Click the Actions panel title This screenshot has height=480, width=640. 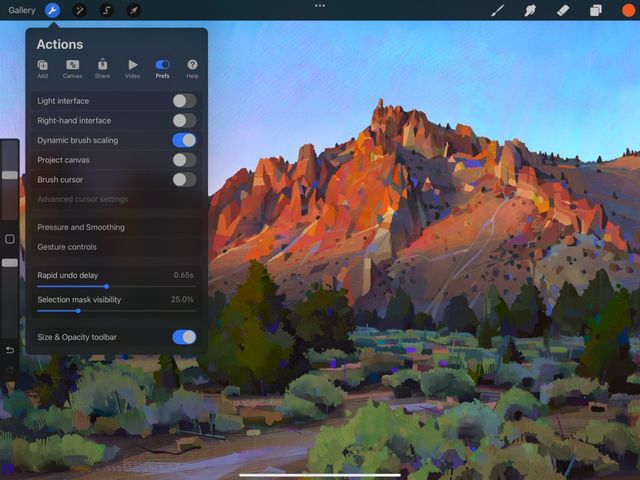(x=60, y=44)
